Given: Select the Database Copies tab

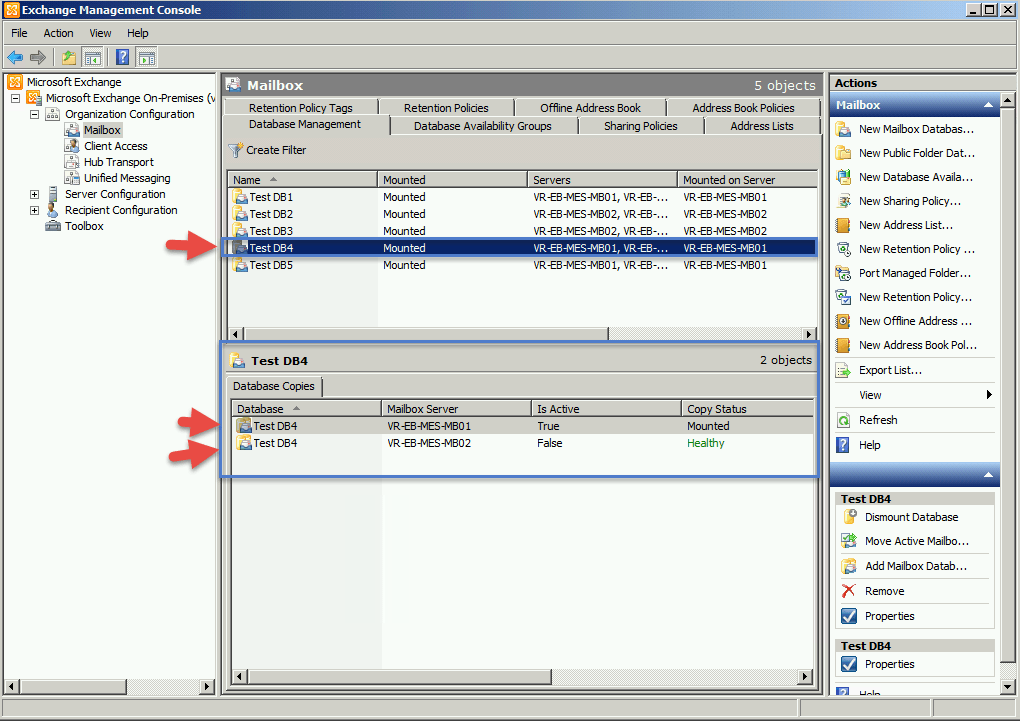Looking at the screenshot, I should coord(274,387).
